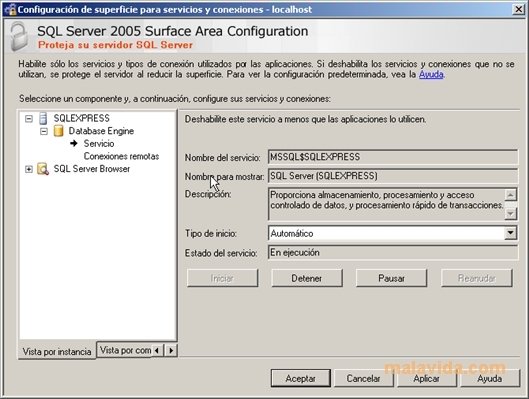Click the 'Proteja su servidor SQL Server' text
This screenshot has width=529, height=399.
[115, 45]
